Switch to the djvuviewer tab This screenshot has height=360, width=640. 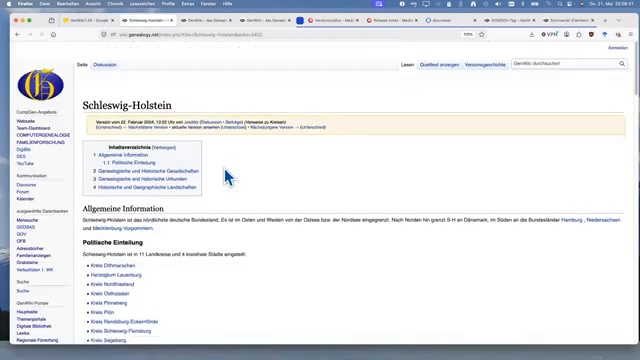tap(451, 20)
